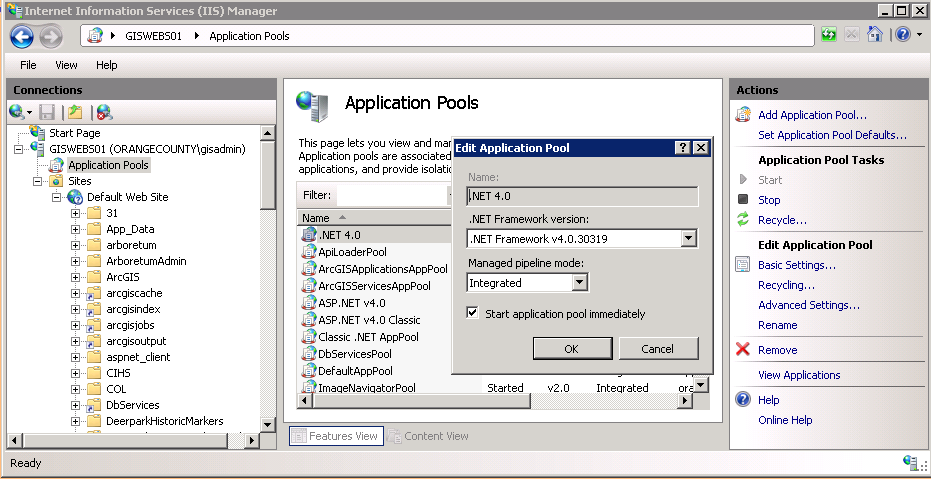Uncheck Start application pool immediately checkbox

click(x=474, y=314)
